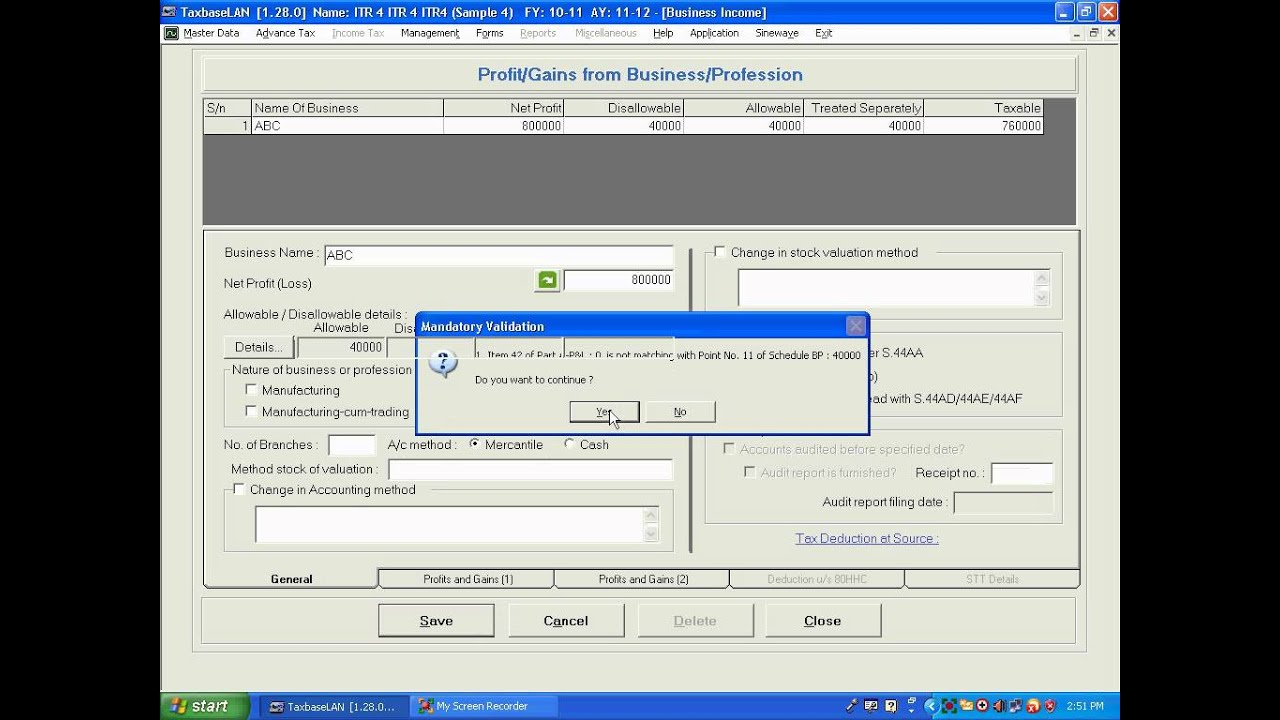The width and height of the screenshot is (1280, 720).
Task: Click the No. of Branches input field
Action: click(x=352, y=445)
